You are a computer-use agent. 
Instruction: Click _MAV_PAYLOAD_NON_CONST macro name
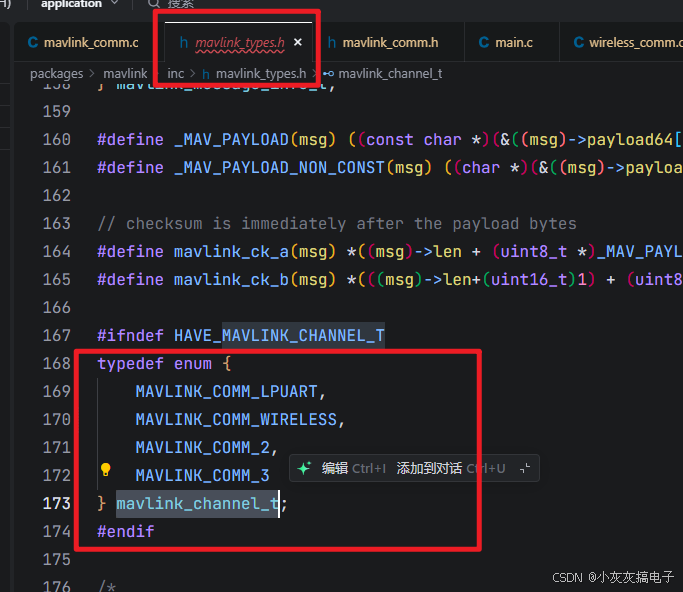279,168
